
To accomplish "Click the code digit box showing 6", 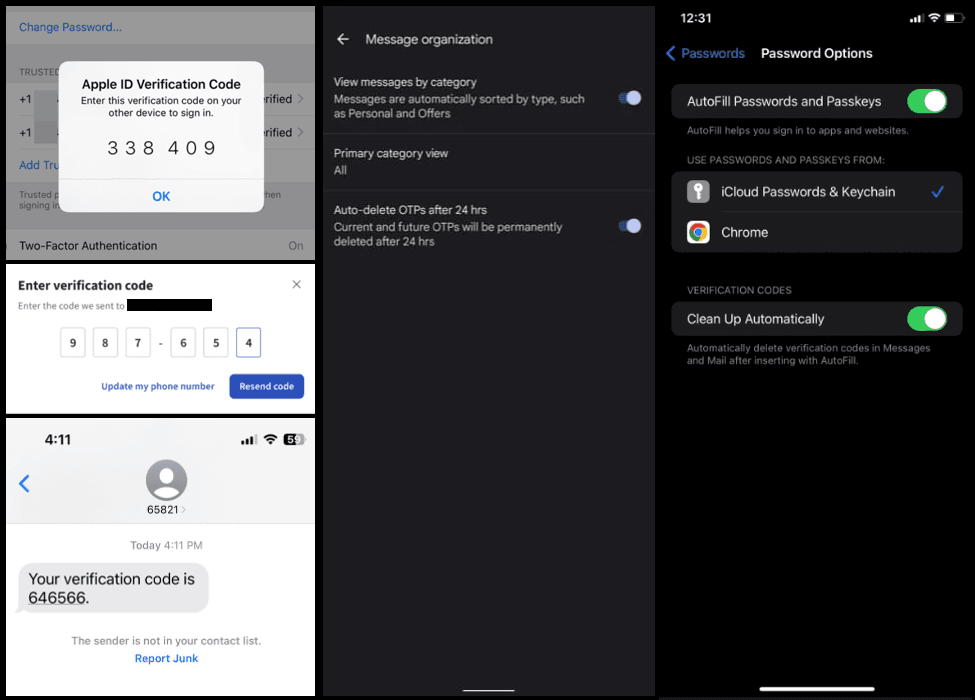I will [183, 343].
